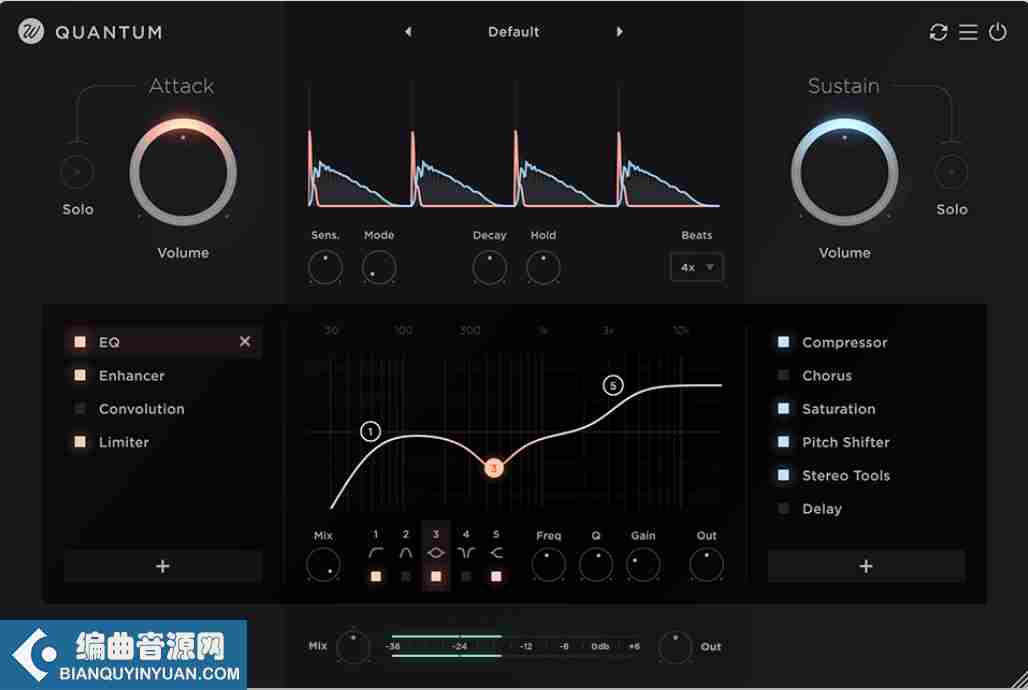Image resolution: width=1028 pixels, height=690 pixels.
Task: Toggle the Limiter enable square
Action: tap(80, 442)
